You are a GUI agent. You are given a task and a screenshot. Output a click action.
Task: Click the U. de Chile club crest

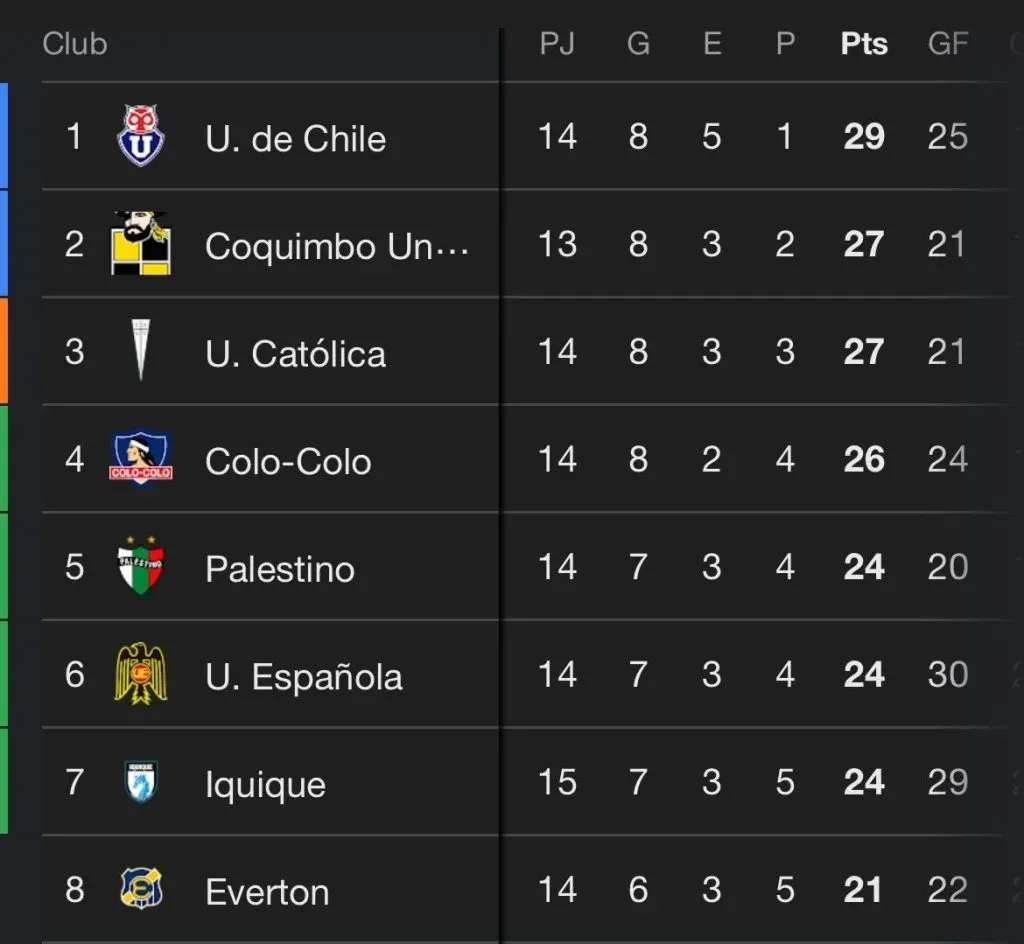pyautogui.click(x=140, y=136)
